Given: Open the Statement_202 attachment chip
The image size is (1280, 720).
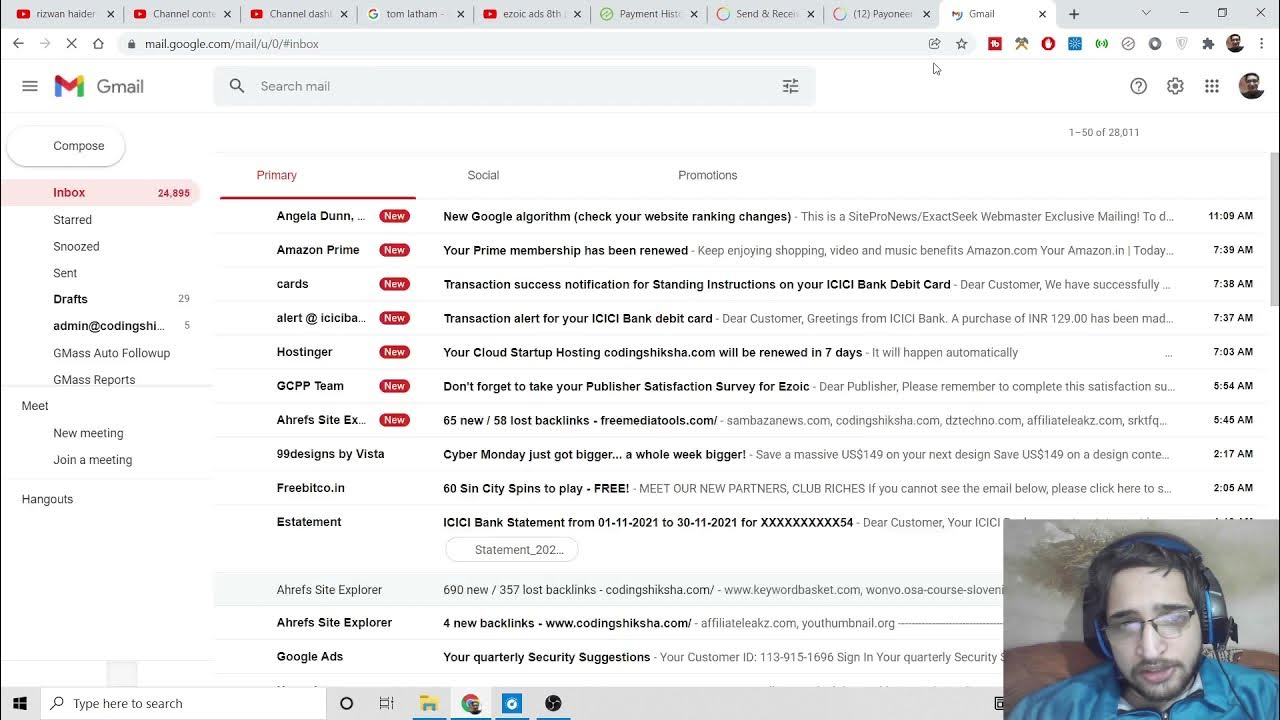Looking at the screenshot, I should 512,549.
